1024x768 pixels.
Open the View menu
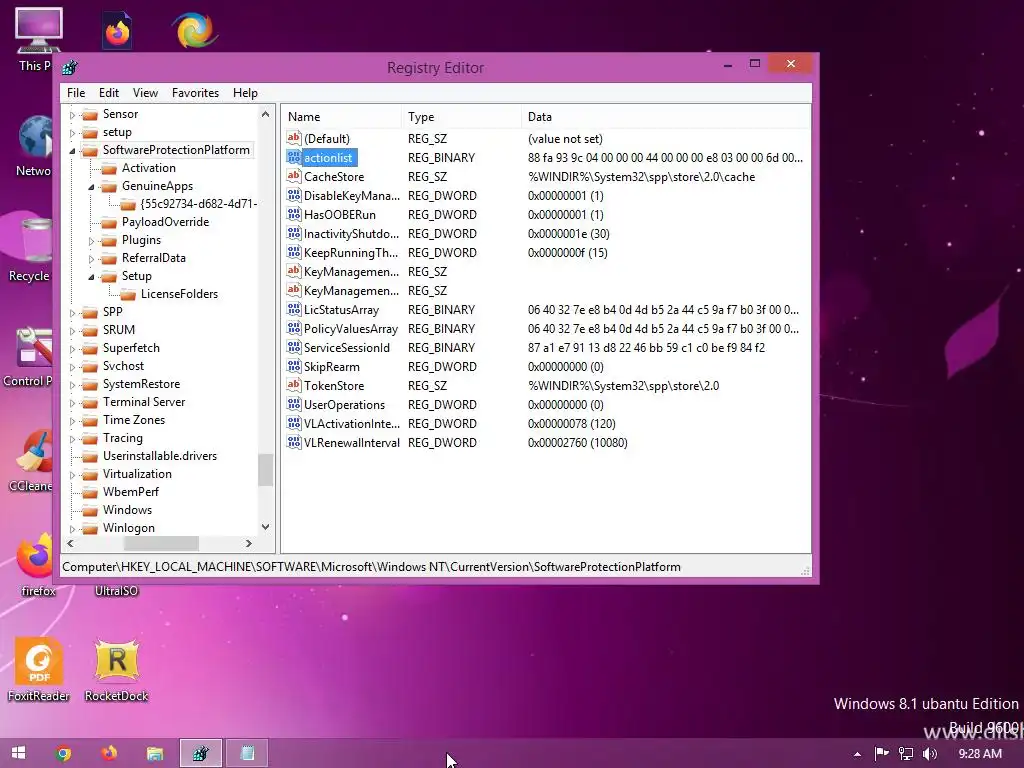click(145, 93)
